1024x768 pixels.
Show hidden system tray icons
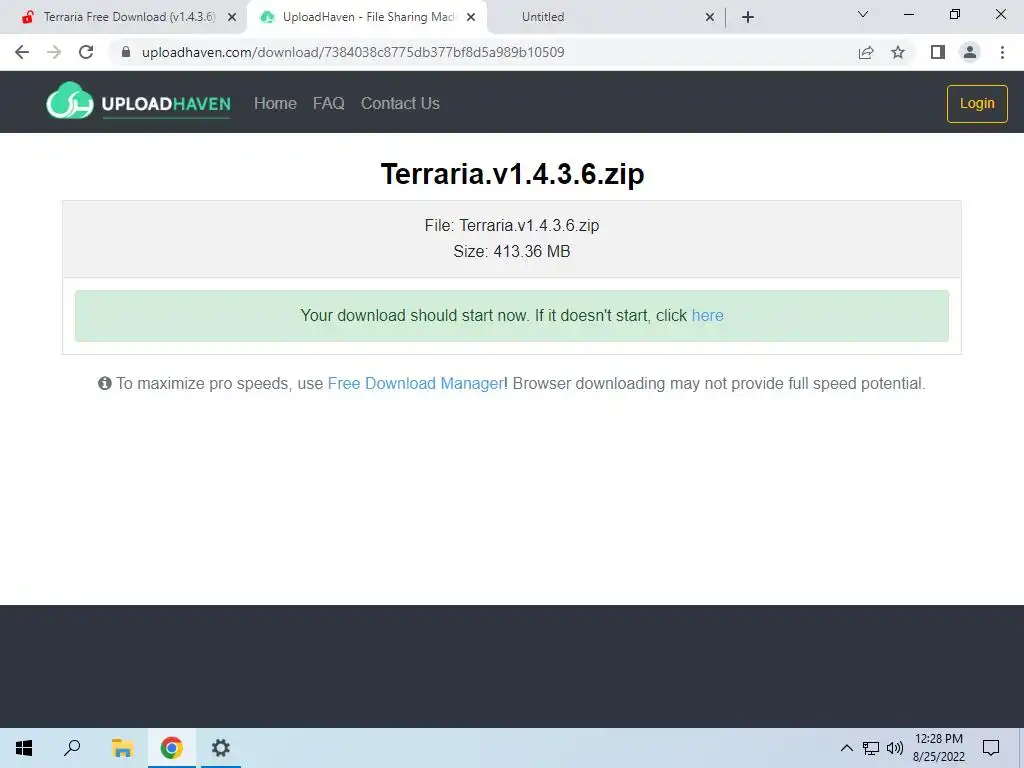(x=846, y=748)
